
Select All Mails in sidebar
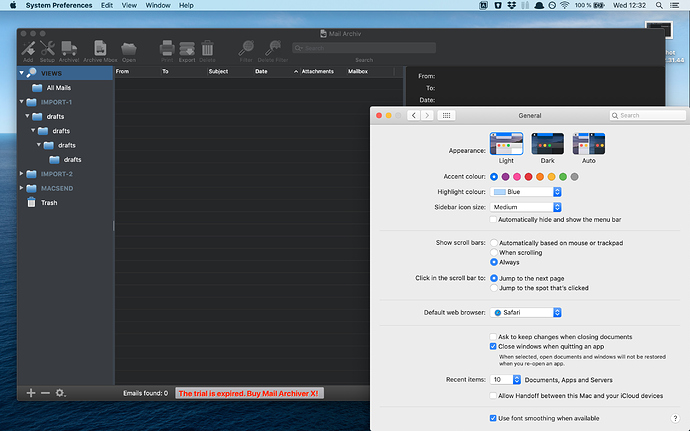(x=59, y=88)
